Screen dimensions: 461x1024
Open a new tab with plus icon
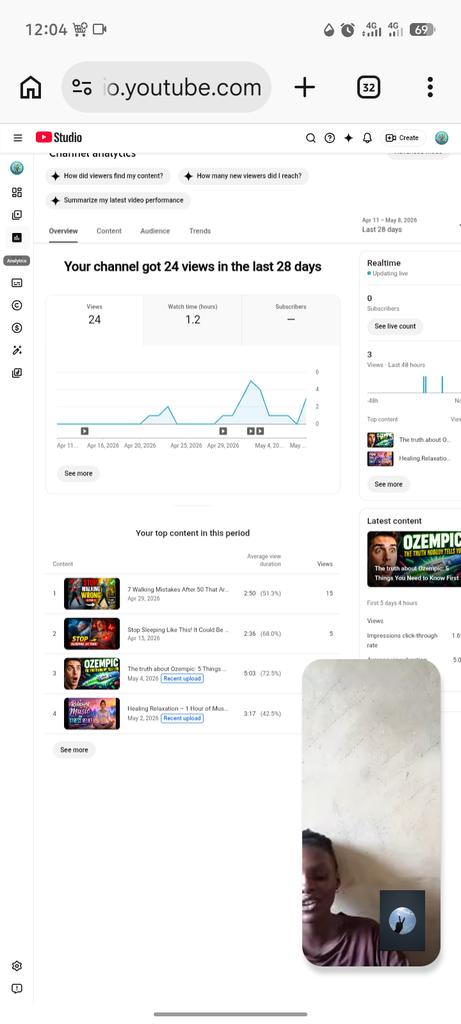pos(304,88)
